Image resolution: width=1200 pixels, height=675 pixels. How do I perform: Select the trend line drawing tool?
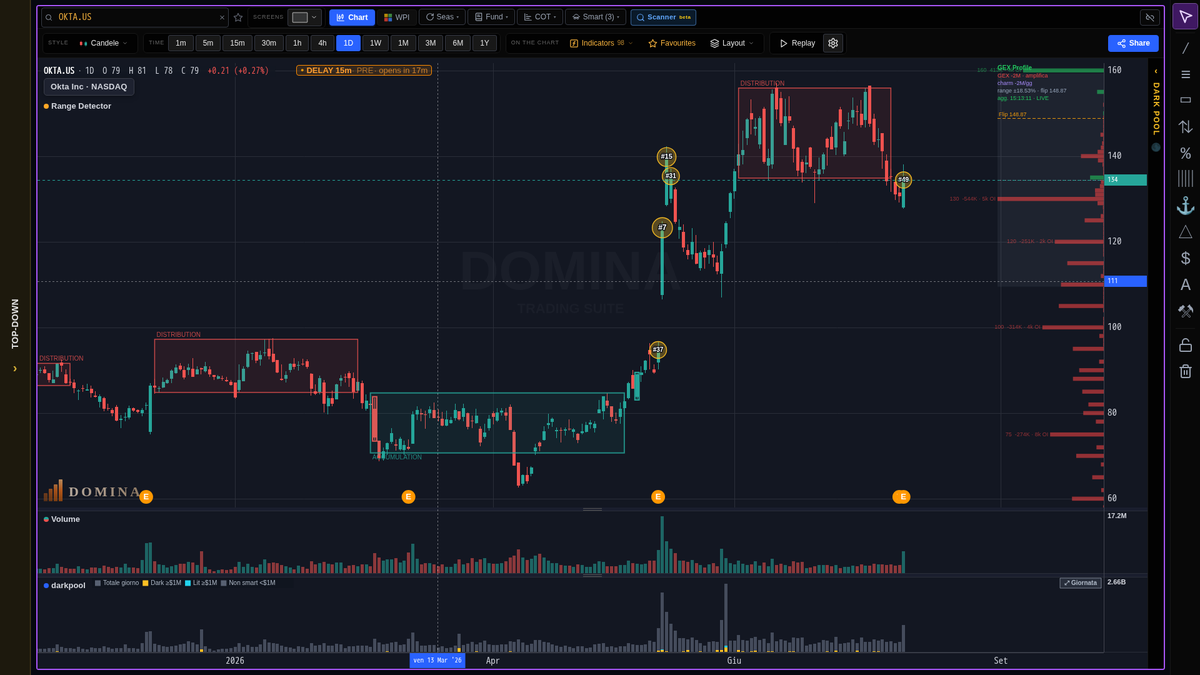1185,48
